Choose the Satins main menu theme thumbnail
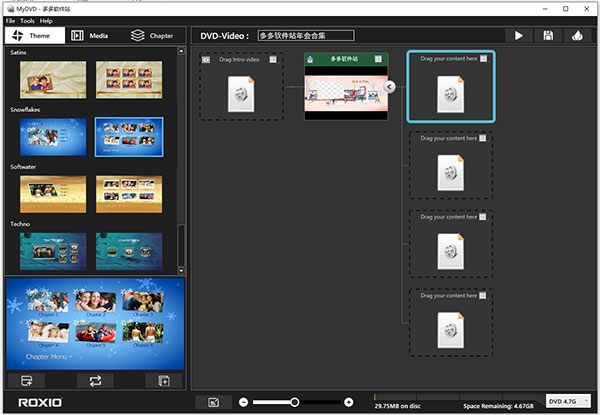This screenshot has height=415, width=600. click(x=53, y=80)
